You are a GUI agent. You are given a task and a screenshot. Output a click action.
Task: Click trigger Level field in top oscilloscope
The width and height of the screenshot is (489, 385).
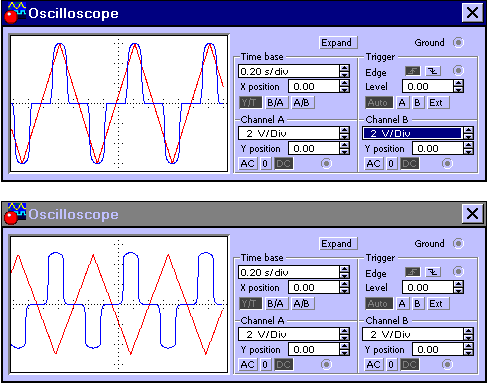click(428, 87)
